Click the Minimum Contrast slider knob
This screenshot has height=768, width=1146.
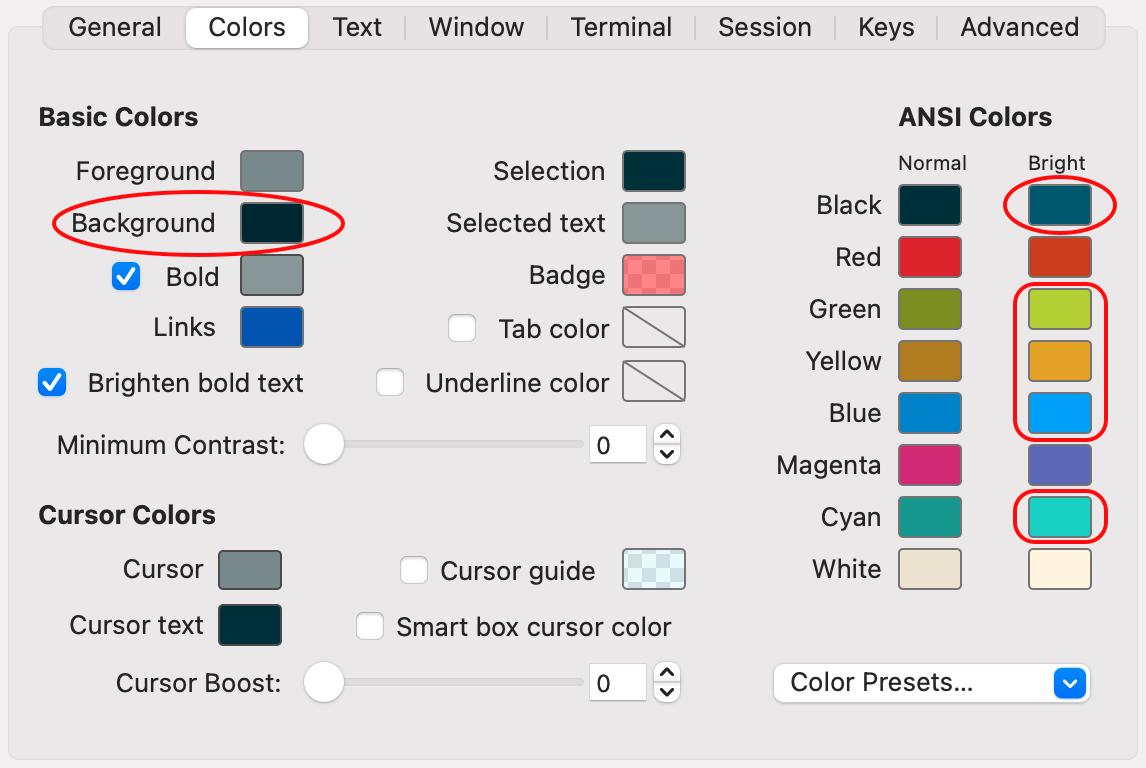(324, 444)
